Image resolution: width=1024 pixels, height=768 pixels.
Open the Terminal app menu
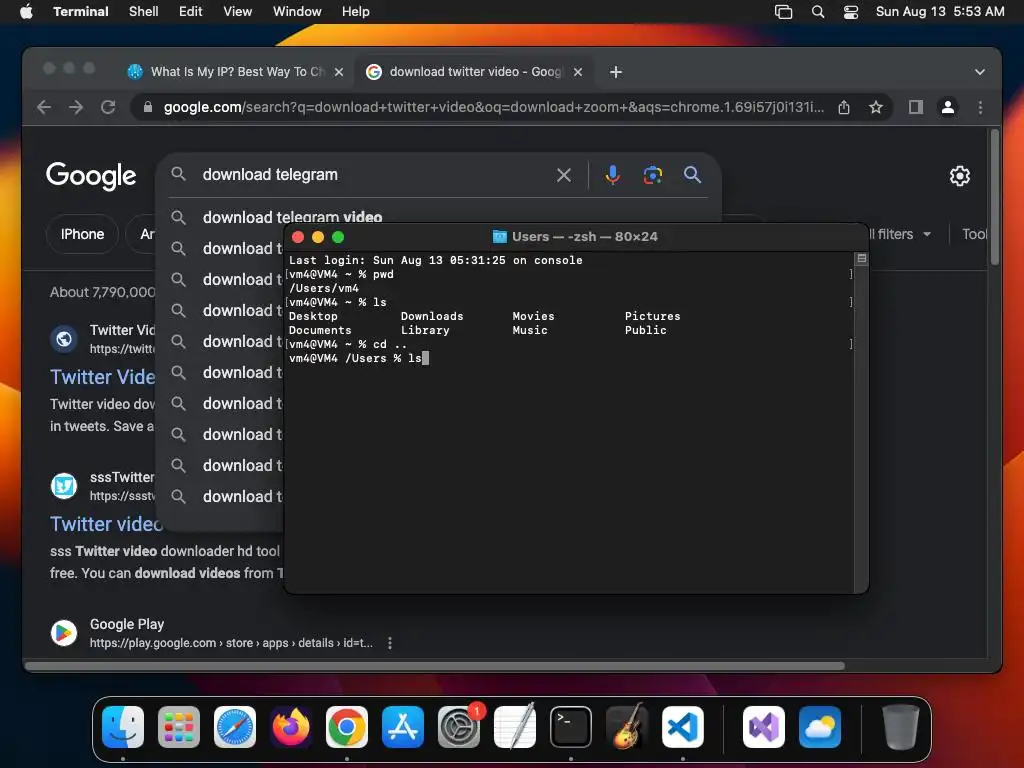[x=80, y=12]
